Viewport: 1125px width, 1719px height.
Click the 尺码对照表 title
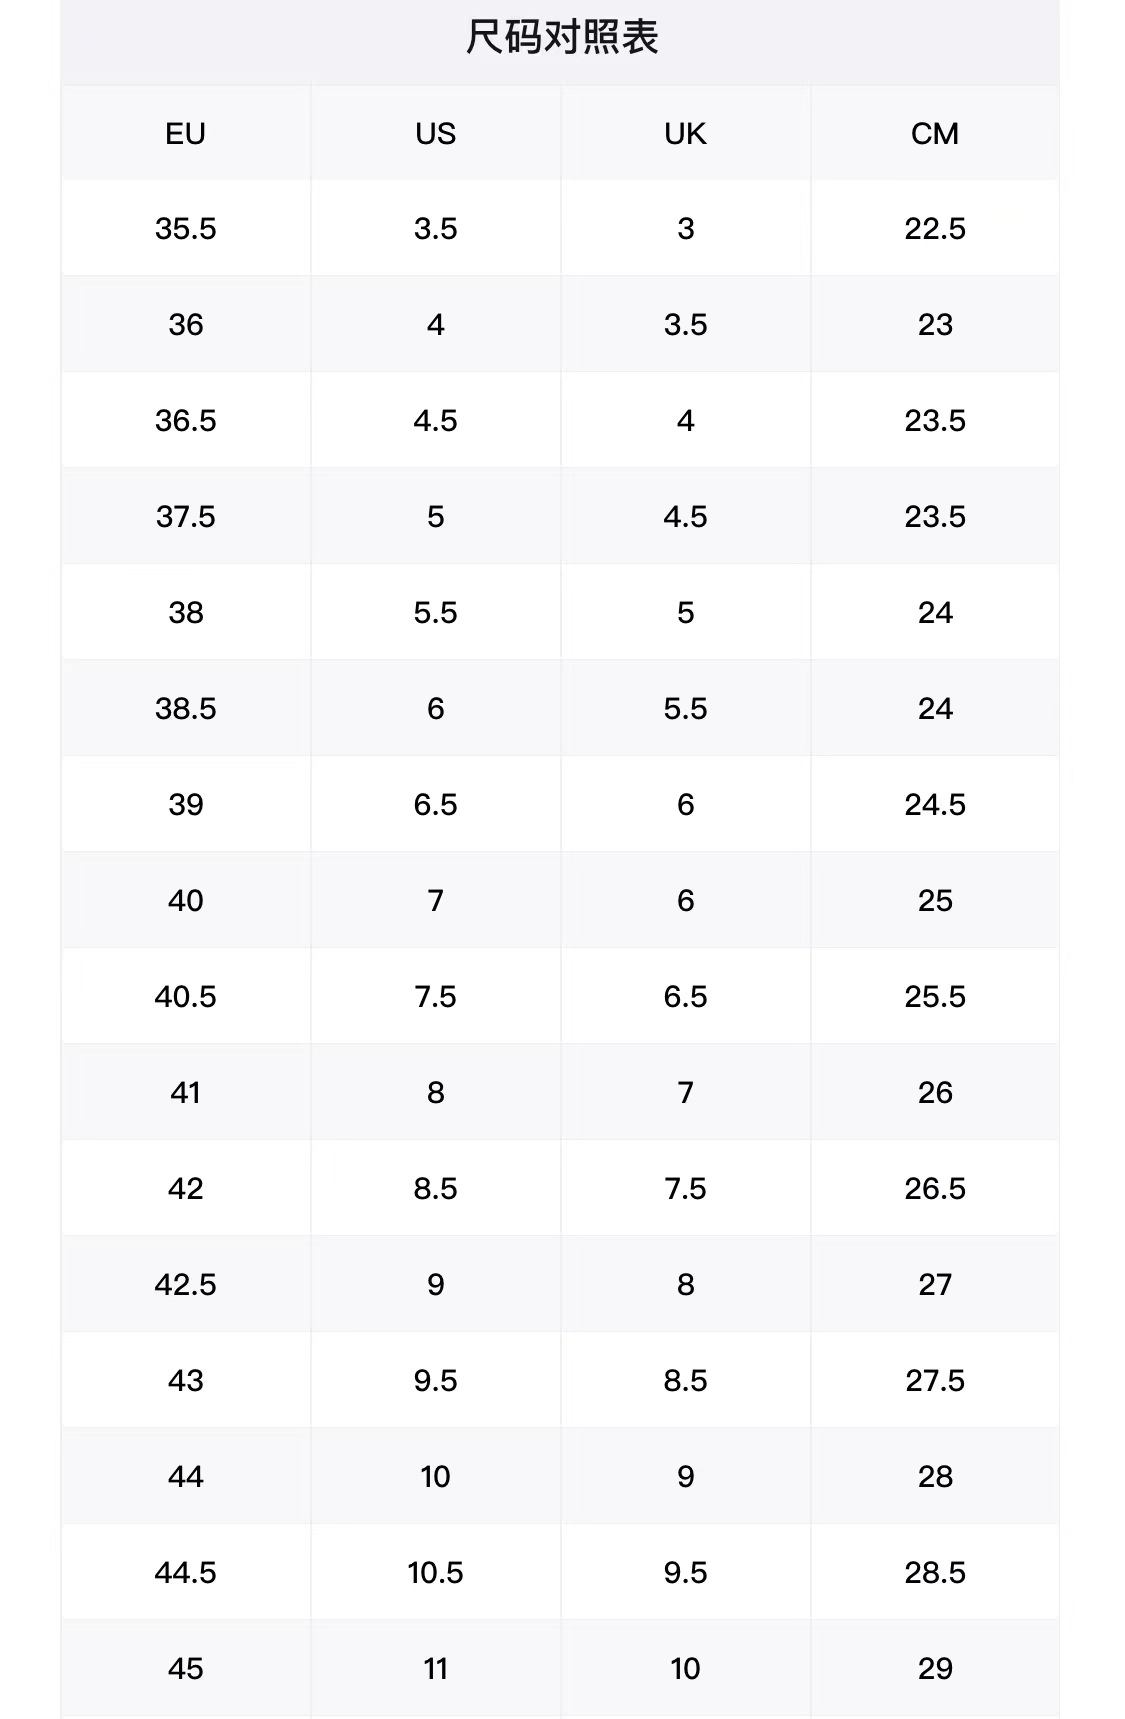[x=562, y=38]
